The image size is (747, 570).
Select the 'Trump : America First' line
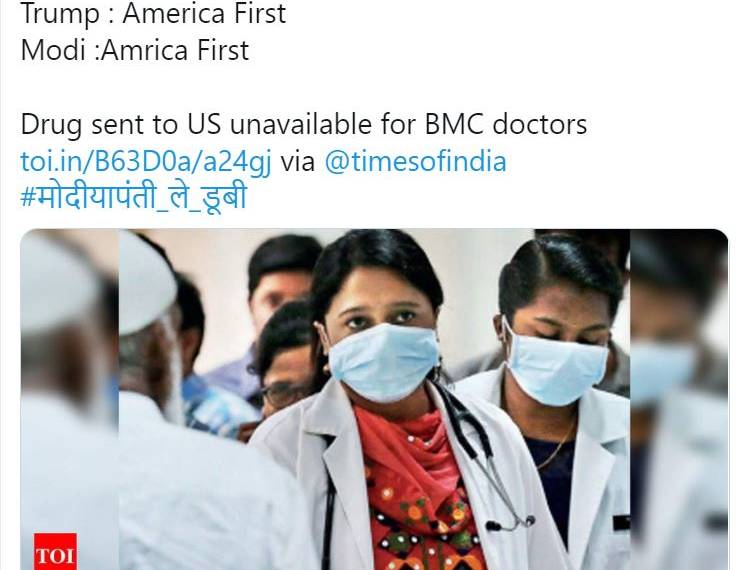click(x=153, y=13)
